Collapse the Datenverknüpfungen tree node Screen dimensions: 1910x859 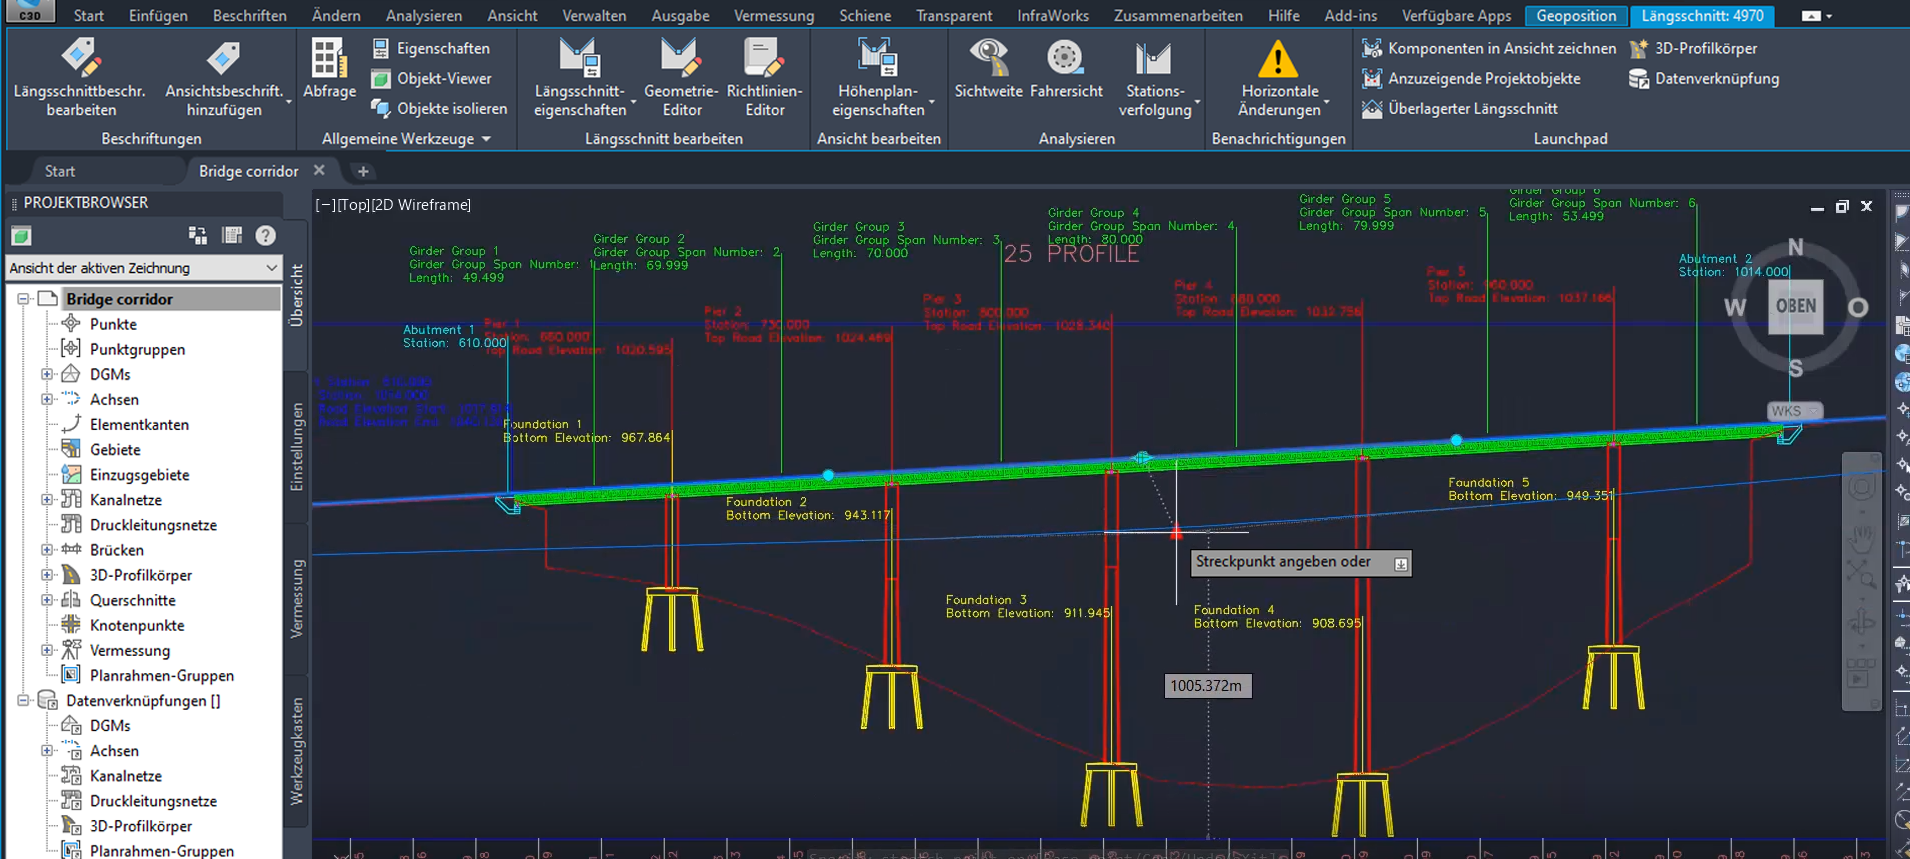tap(23, 701)
